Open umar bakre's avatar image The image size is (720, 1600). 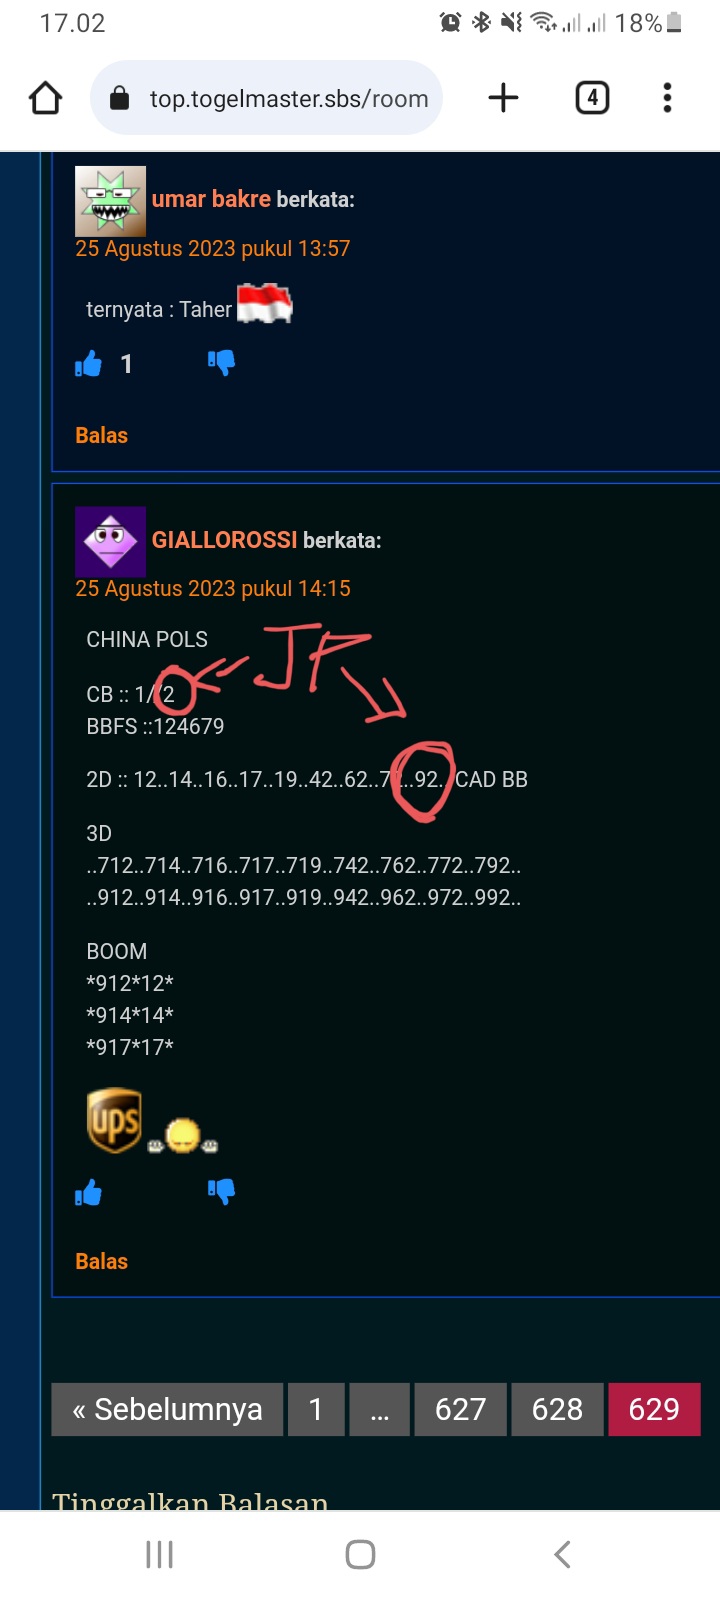point(110,201)
